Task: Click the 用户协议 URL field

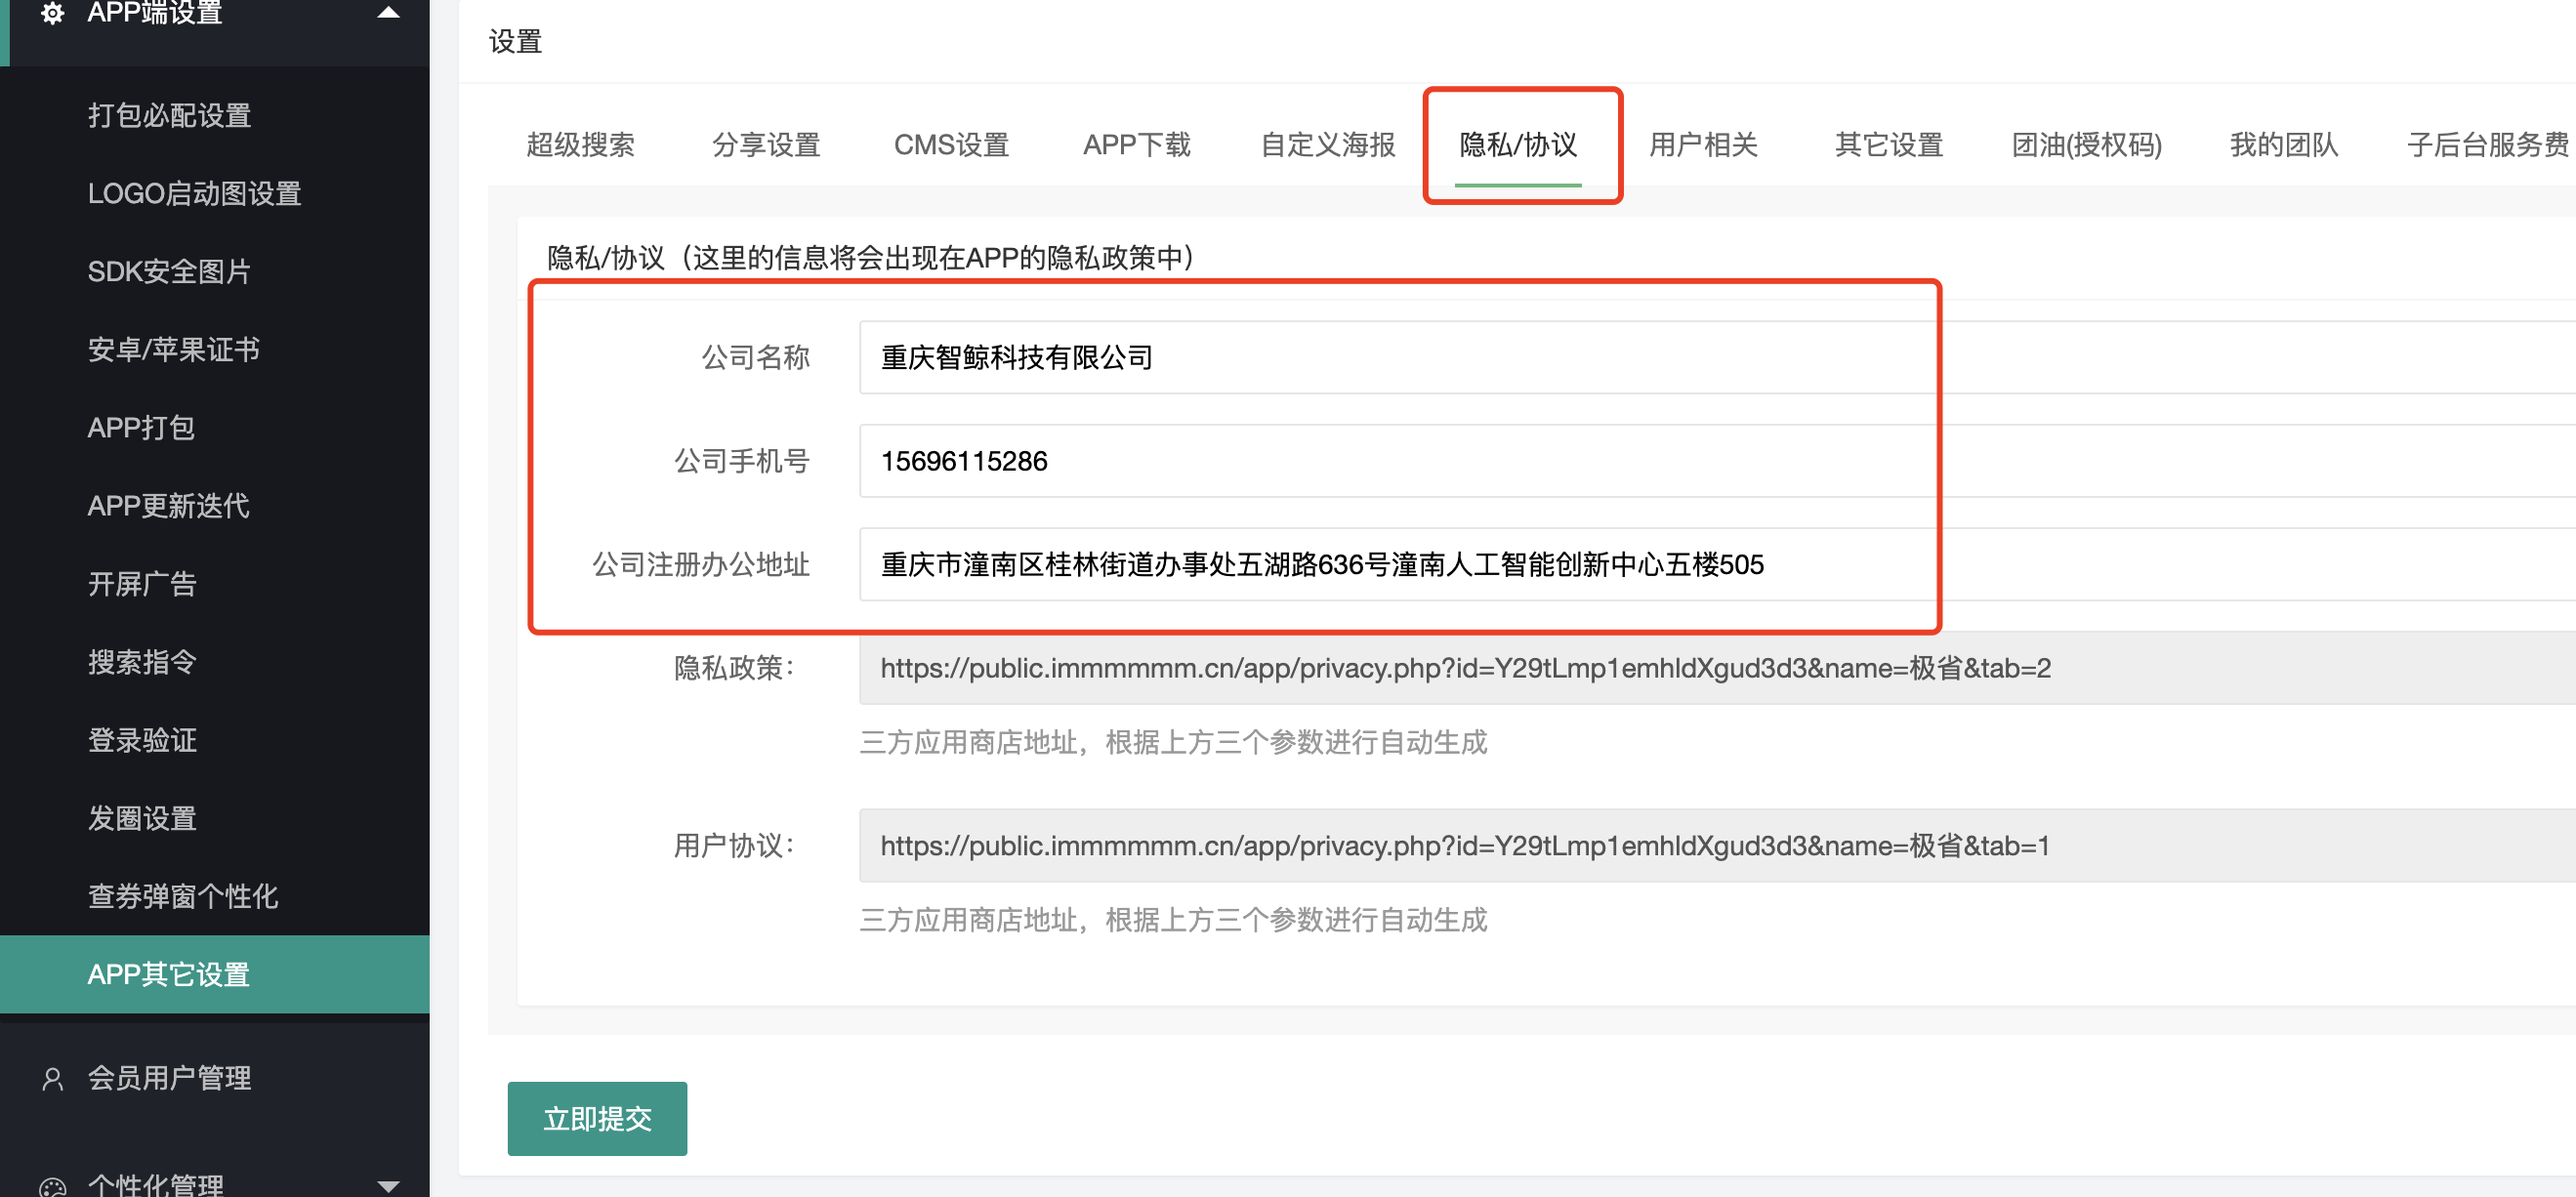Action: tap(1717, 846)
